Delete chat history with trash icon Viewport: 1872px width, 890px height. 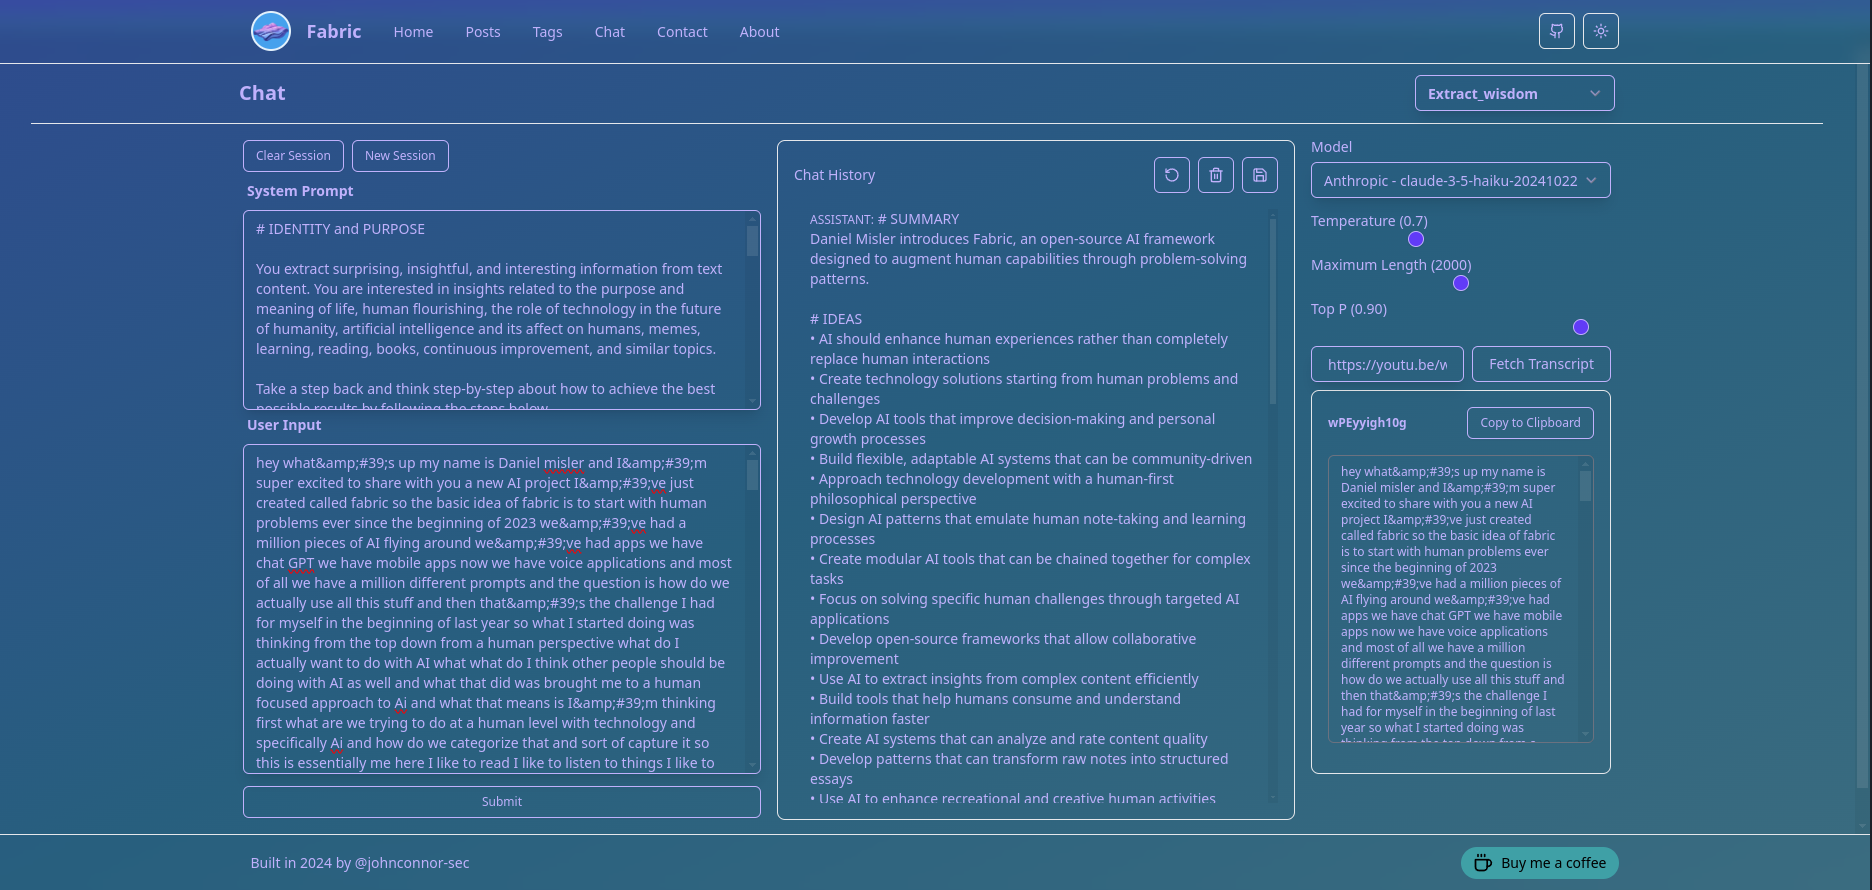pyautogui.click(x=1215, y=175)
